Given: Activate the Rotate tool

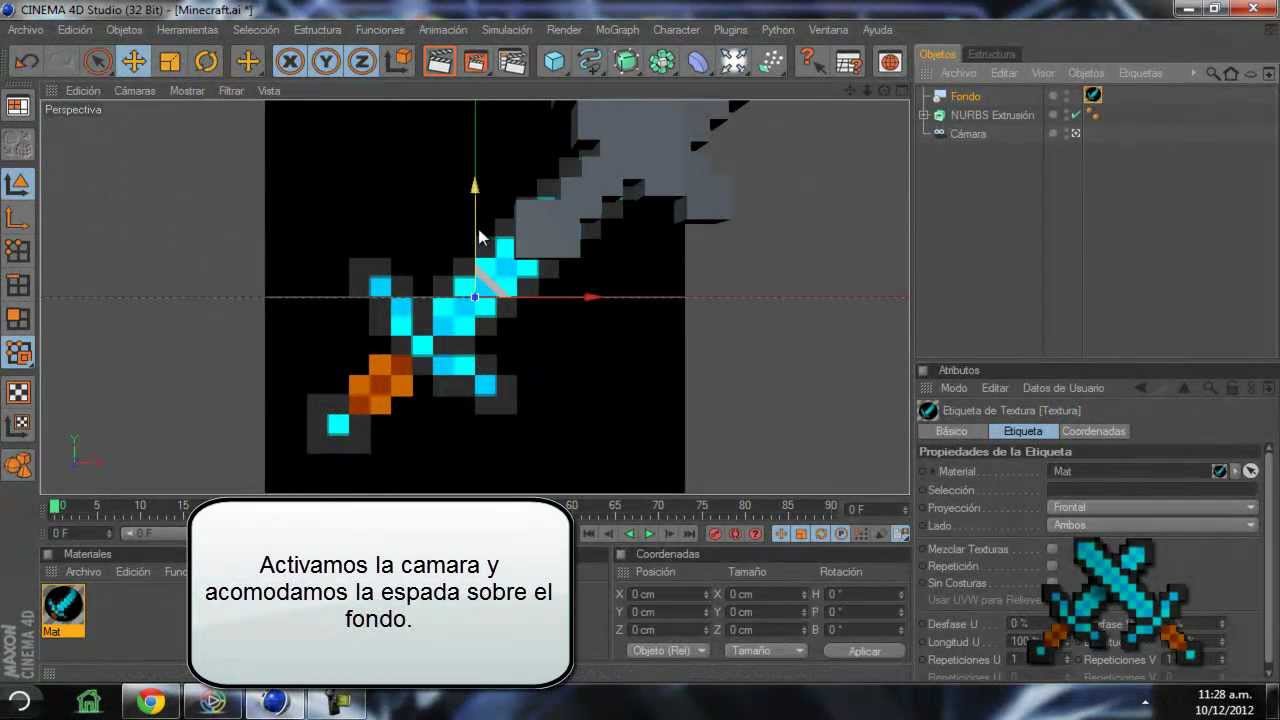Looking at the screenshot, I should tap(206, 62).
